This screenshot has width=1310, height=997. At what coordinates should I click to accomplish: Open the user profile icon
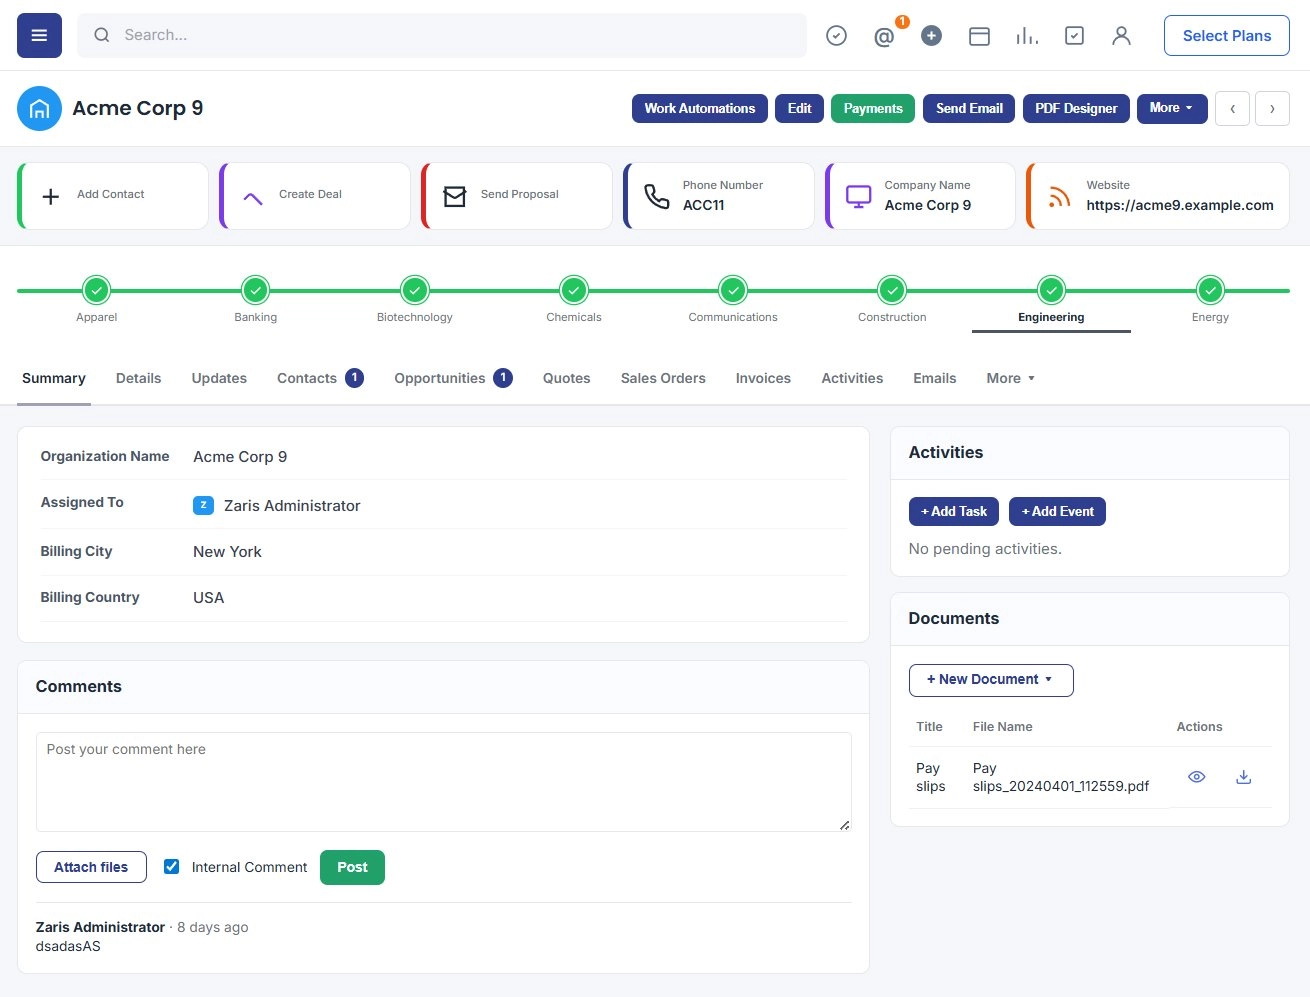[x=1121, y=36]
